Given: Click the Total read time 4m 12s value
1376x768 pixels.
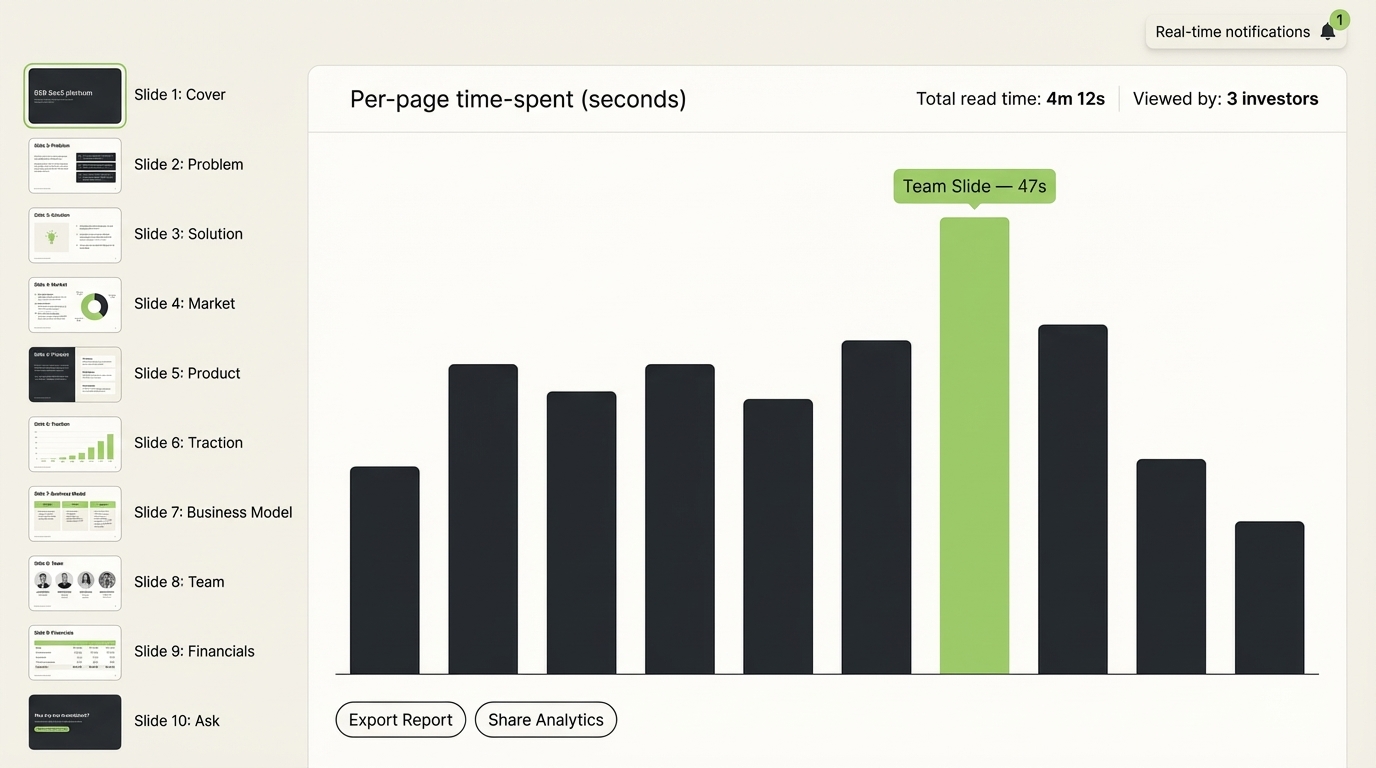Looking at the screenshot, I should (x=1075, y=98).
